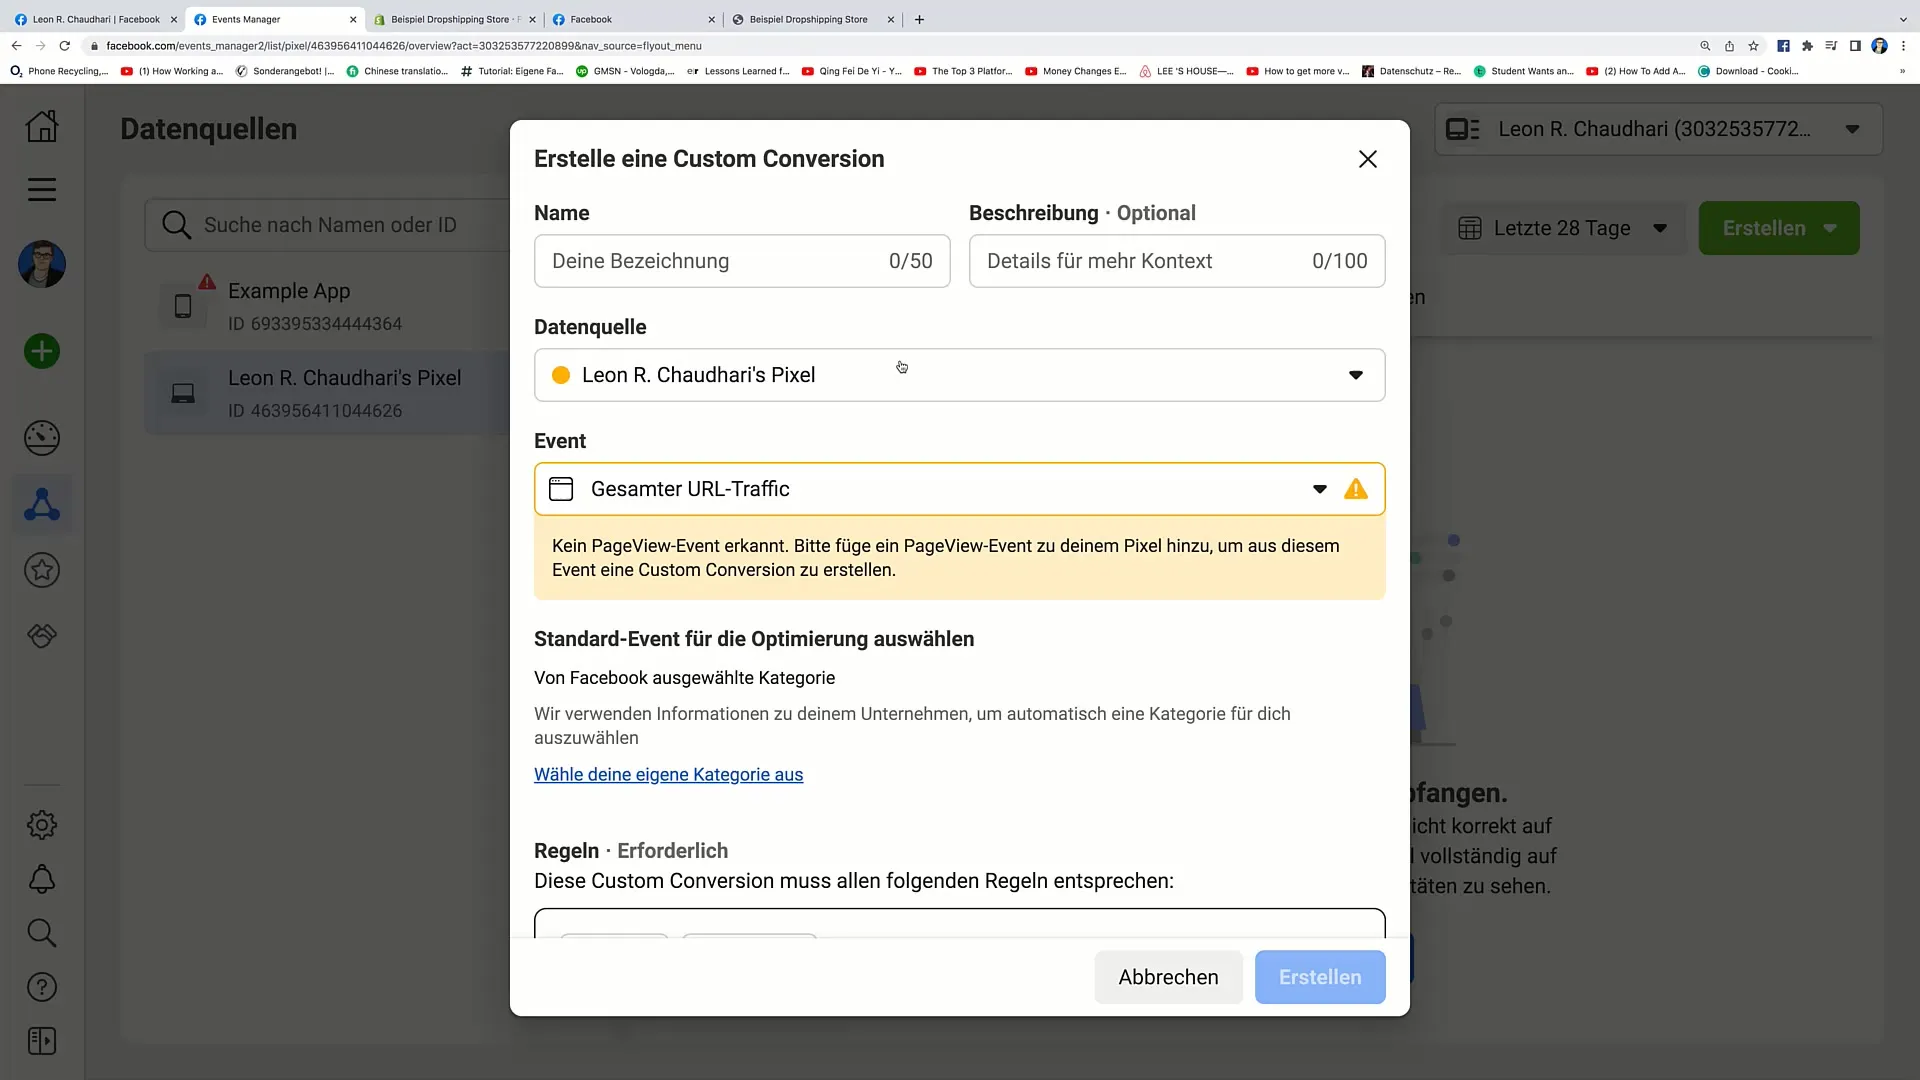Open the Phone Recycling bookmark

[58, 71]
